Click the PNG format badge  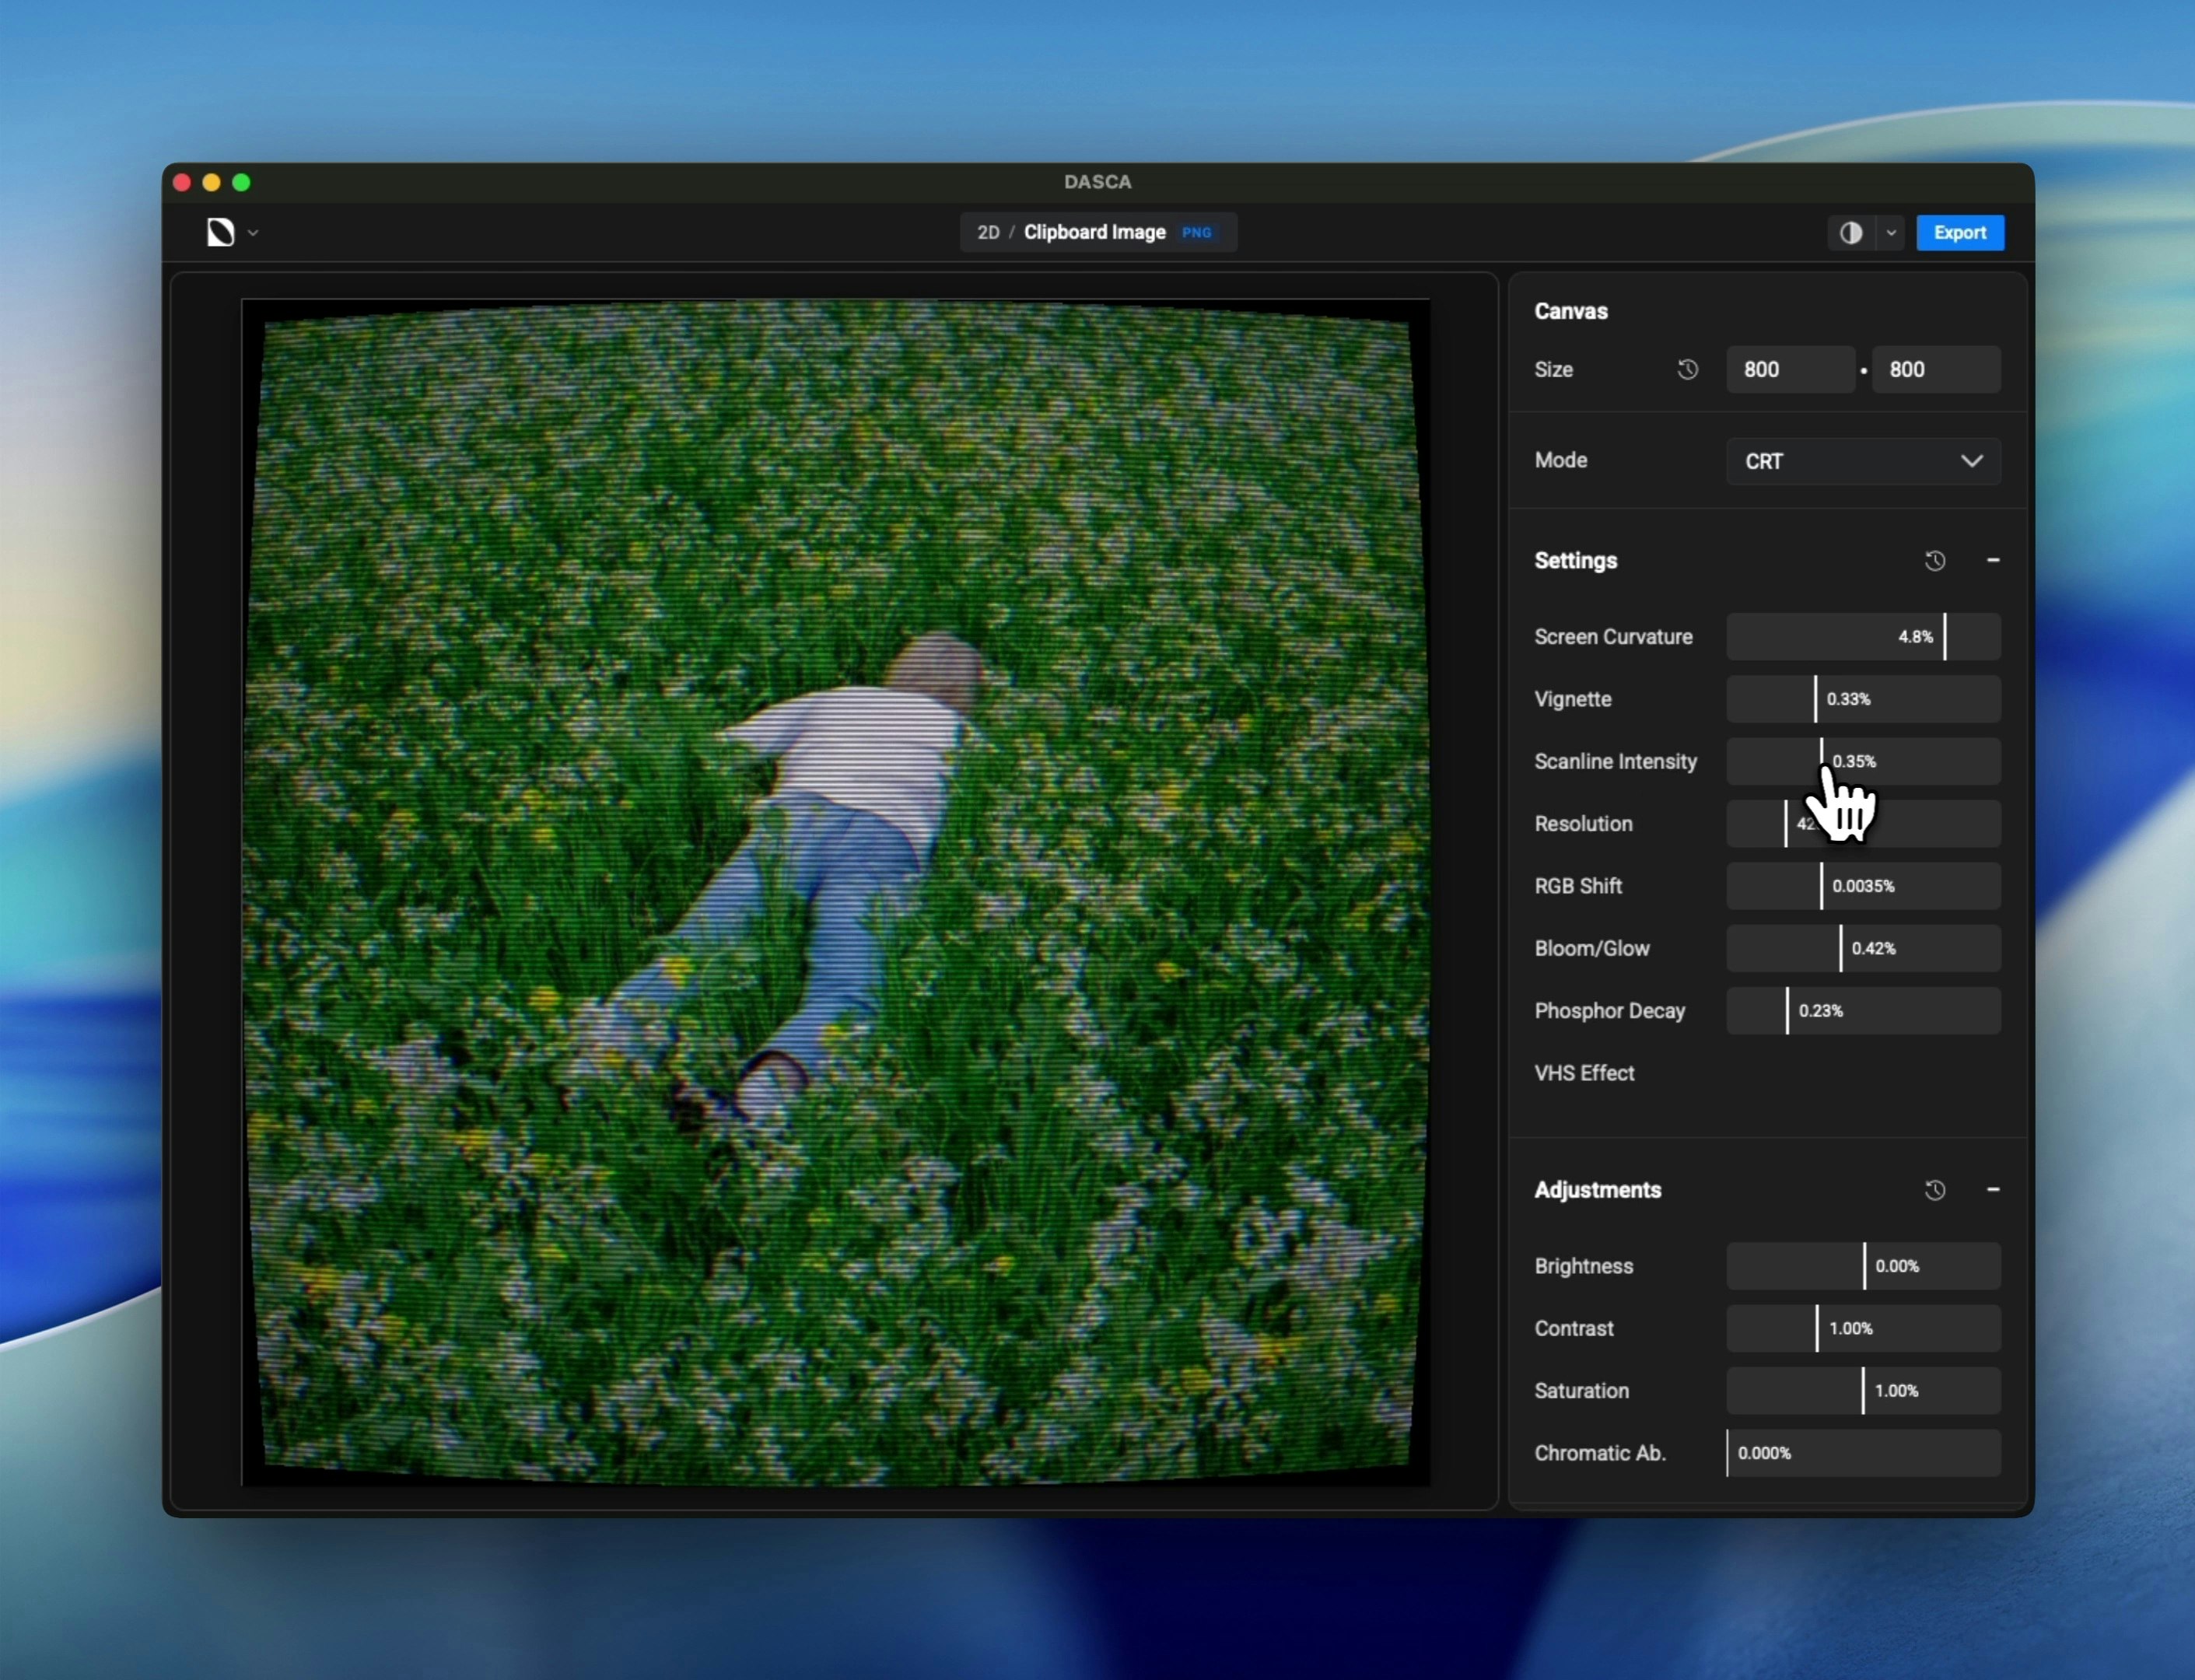pyautogui.click(x=1196, y=232)
